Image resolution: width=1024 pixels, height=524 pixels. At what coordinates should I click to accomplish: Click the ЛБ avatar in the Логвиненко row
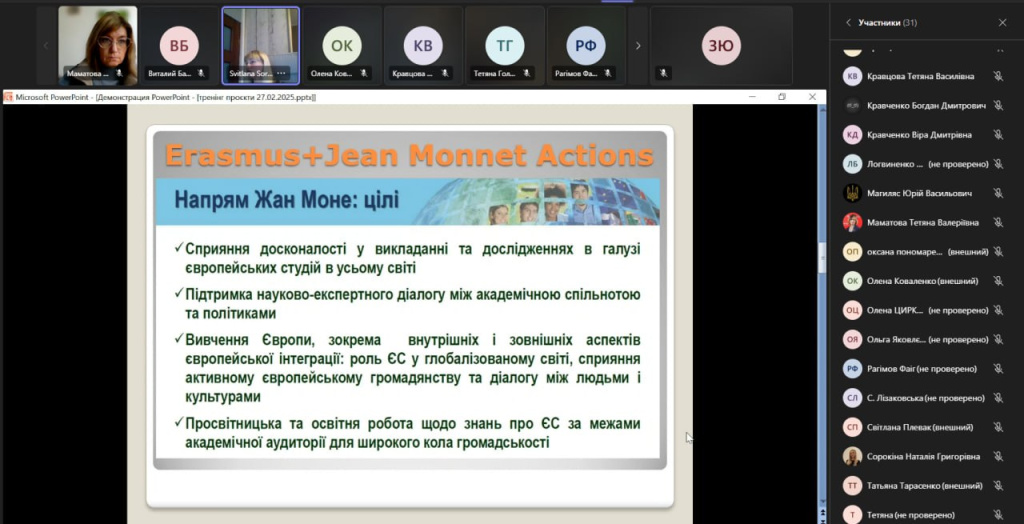[852, 164]
